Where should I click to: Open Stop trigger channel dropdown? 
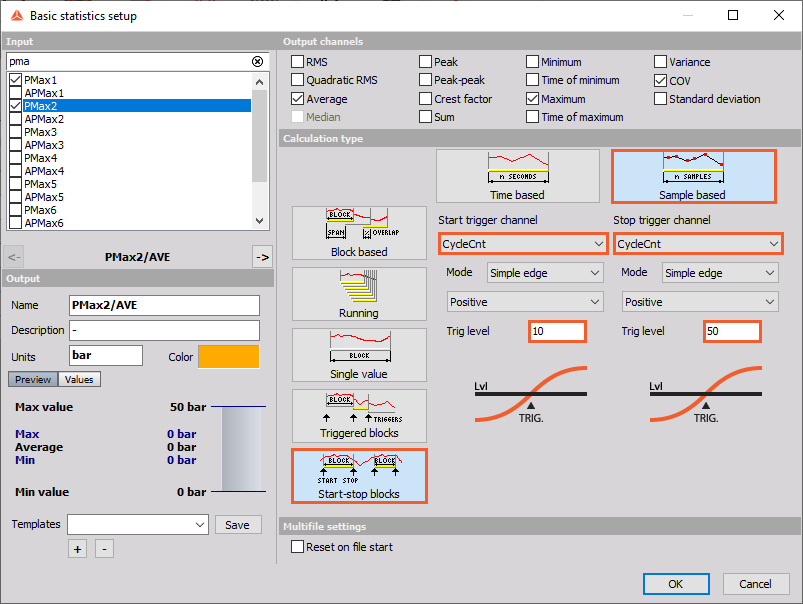(x=699, y=244)
